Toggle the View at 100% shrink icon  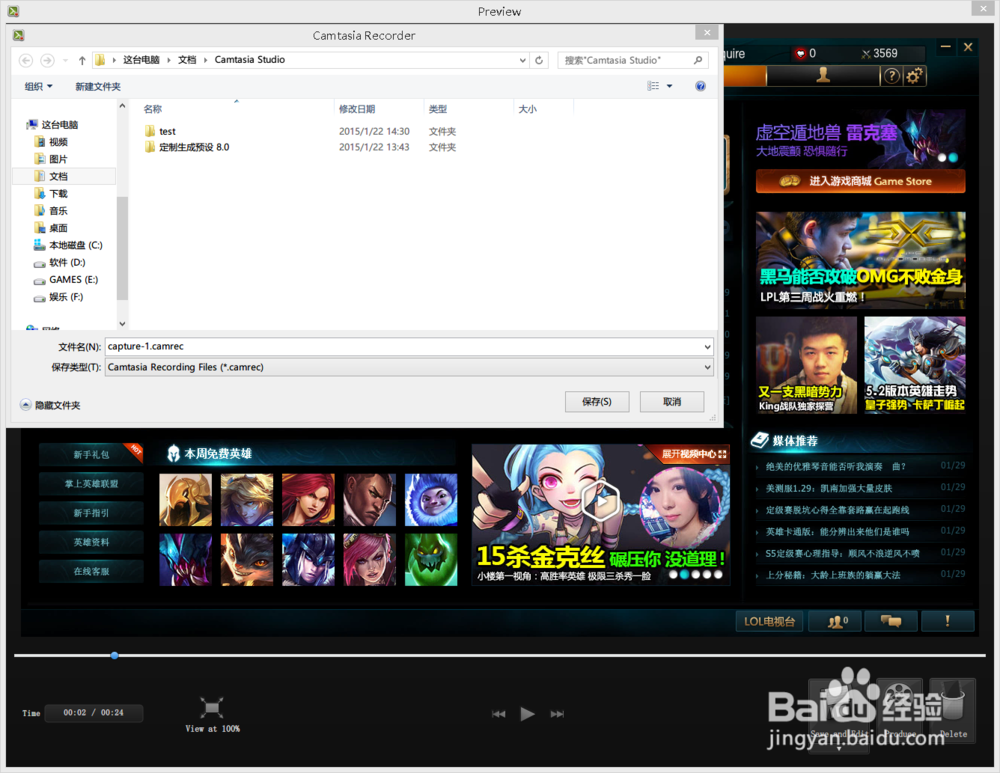[x=212, y=707]
